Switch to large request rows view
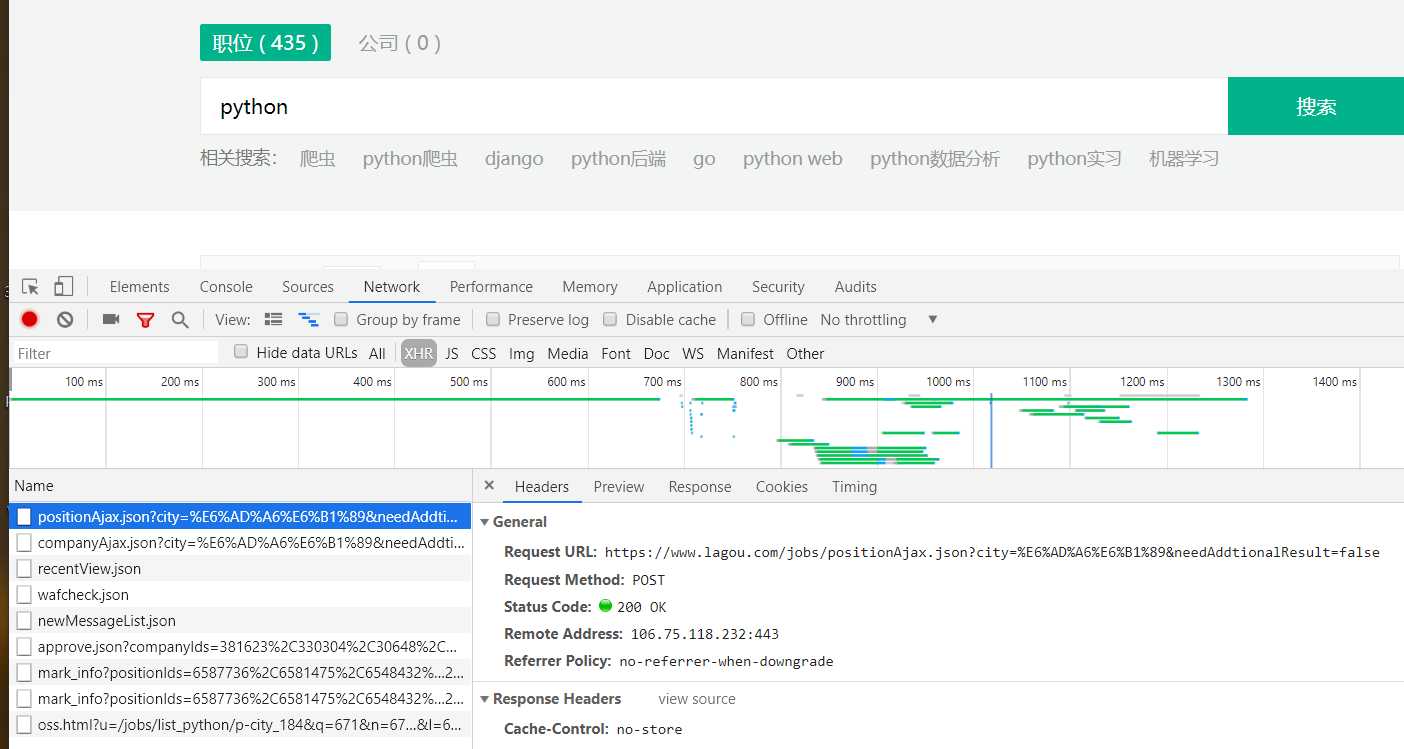The width and height of the screenshot is (1404, 749). [273, 320]
